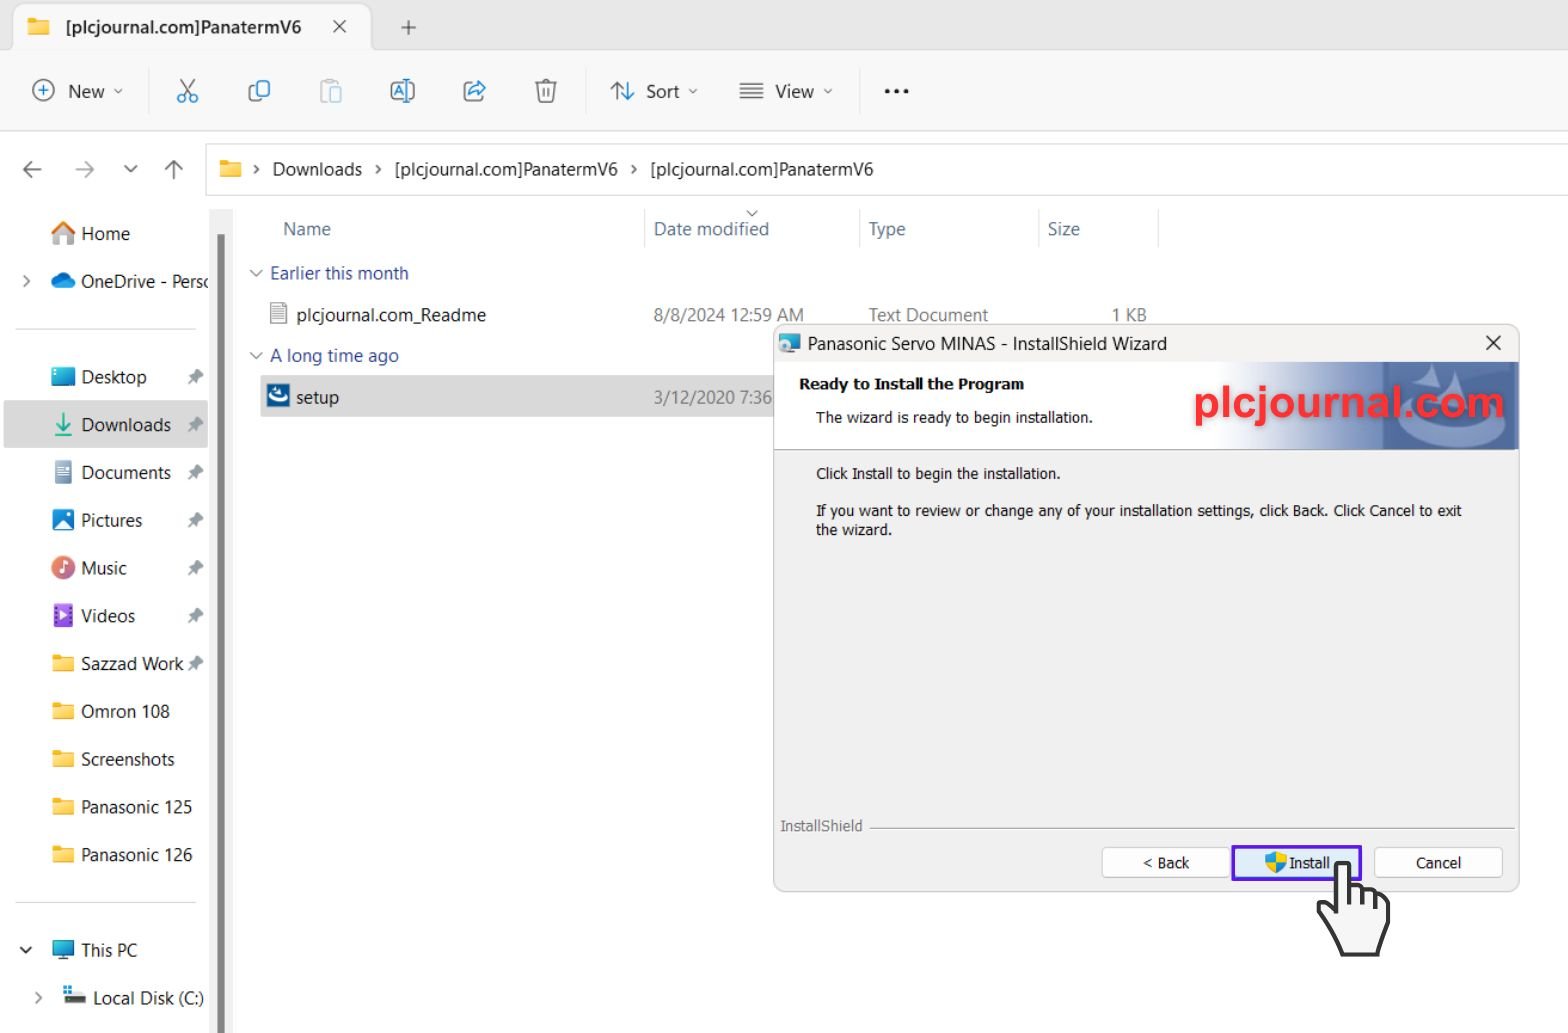Close the [plcjournal.com]PanatermV6 tab
The height and width of the screenshot is (1033, 1568).
[x=340, y=27]
